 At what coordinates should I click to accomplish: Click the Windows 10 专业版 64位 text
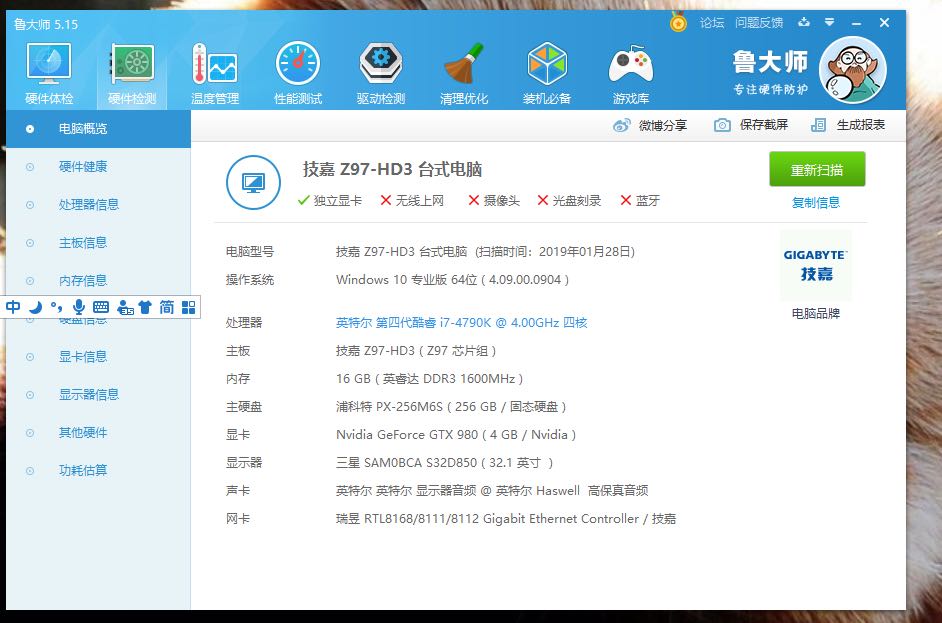(452, 280)
